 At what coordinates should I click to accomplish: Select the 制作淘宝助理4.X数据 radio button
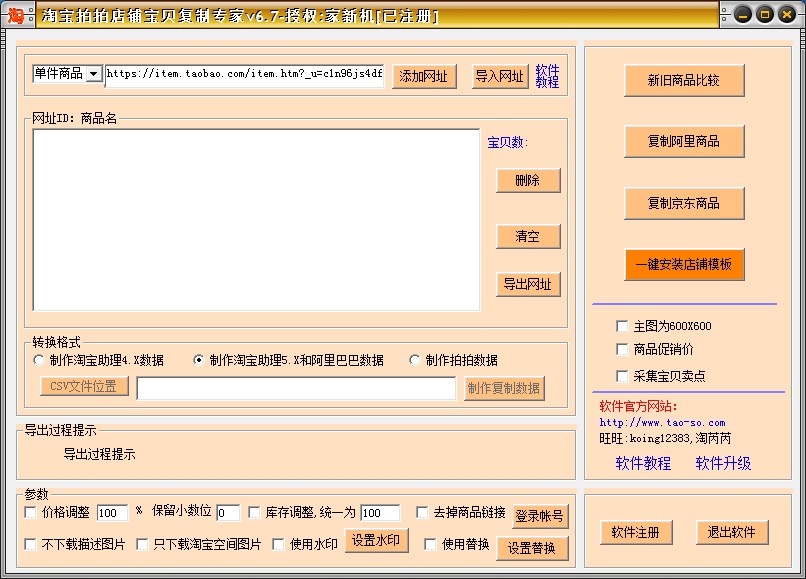(x=37, y=361)
